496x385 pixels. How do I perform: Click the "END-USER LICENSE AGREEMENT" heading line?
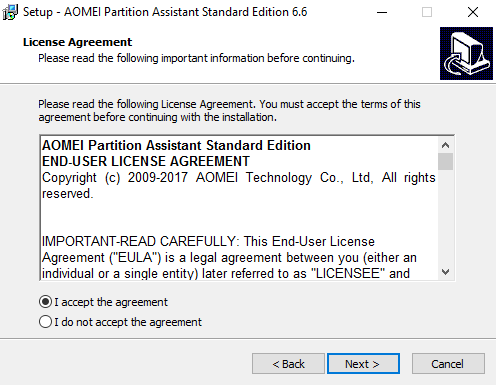146,161
